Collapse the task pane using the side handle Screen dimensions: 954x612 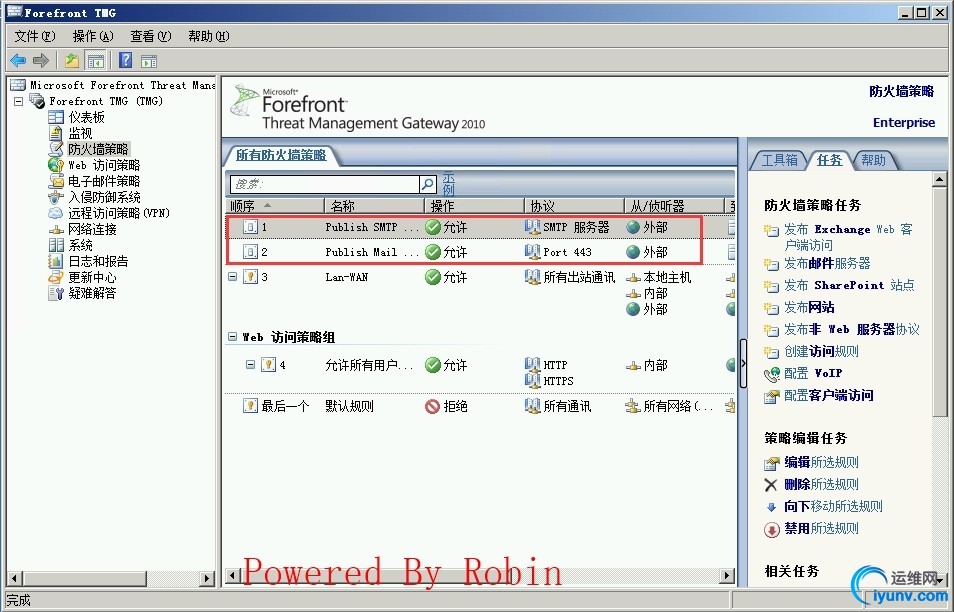coord(743,364)
